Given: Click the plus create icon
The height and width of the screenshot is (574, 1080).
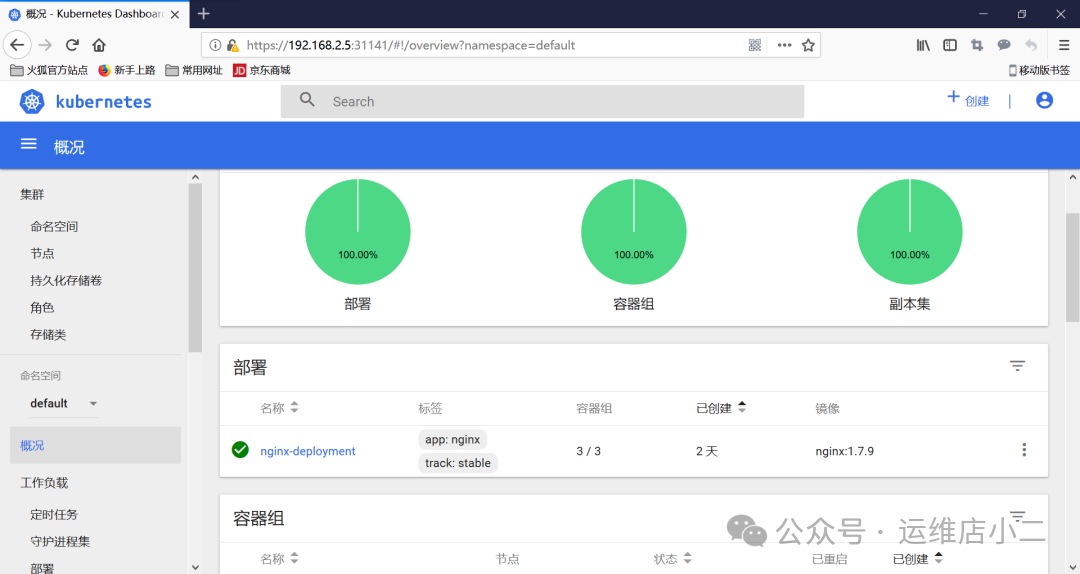Looking at the screenshot, I should [953, 96].
